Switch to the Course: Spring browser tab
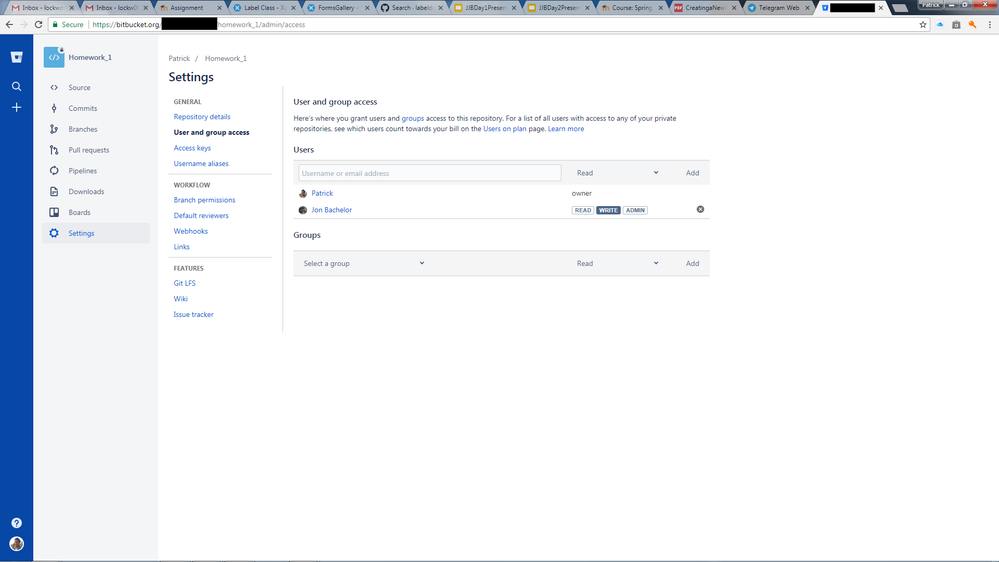The width and height of the screenshot is (999, 562). 631,8
